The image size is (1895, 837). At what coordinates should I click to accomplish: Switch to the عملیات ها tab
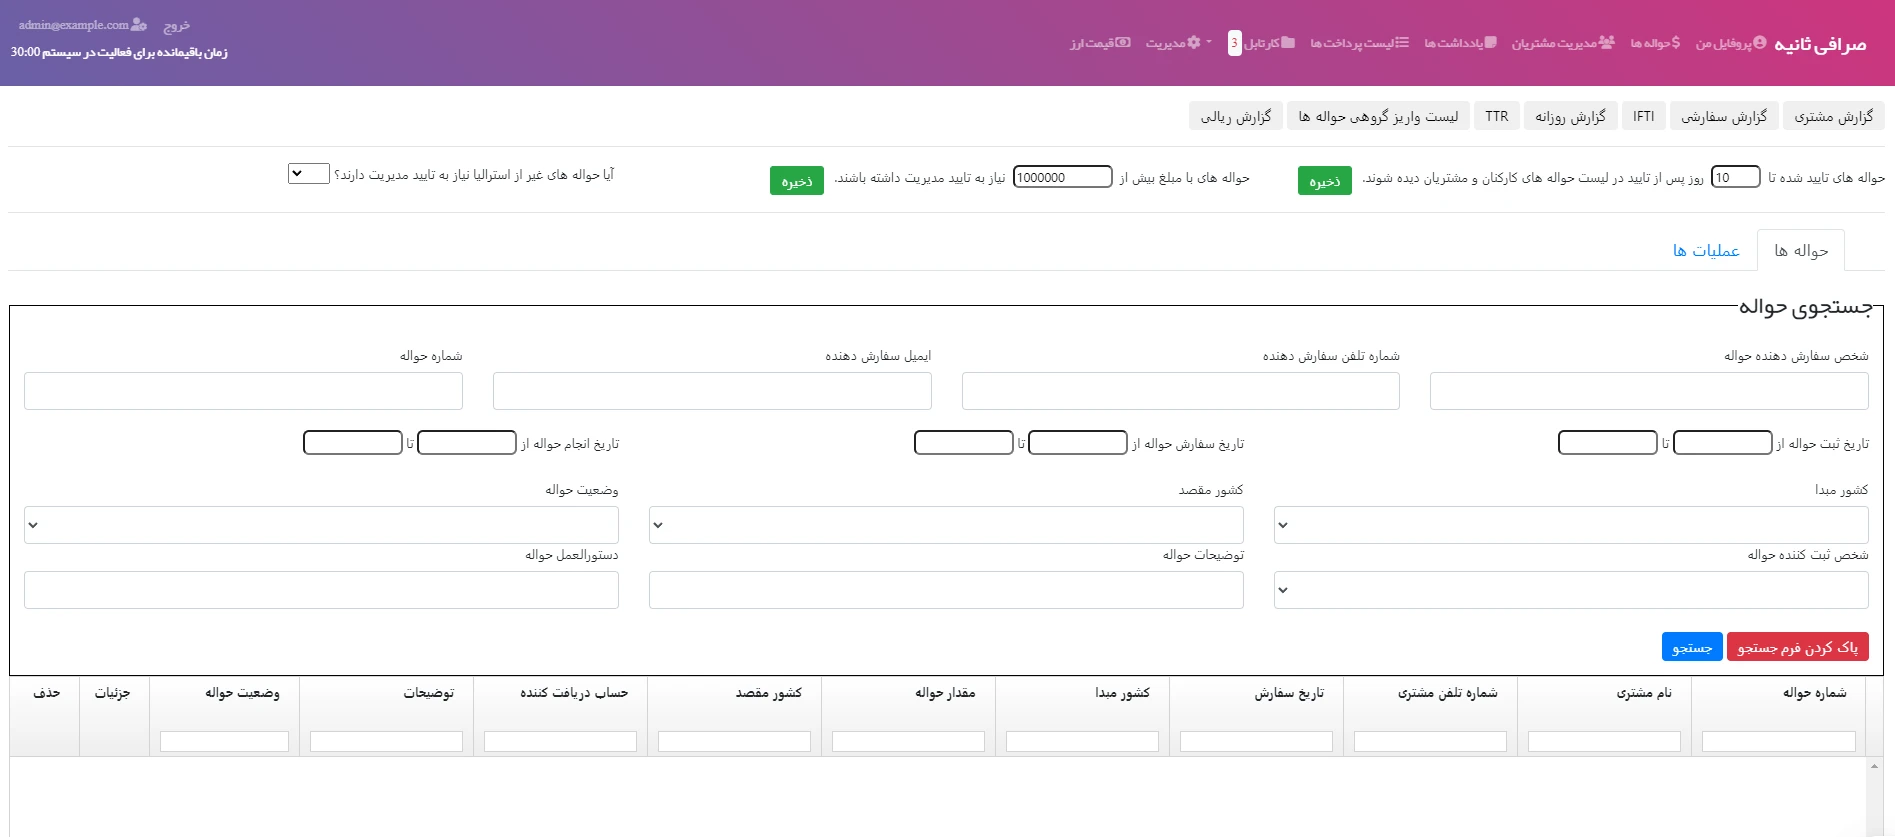click(1706, 251)
